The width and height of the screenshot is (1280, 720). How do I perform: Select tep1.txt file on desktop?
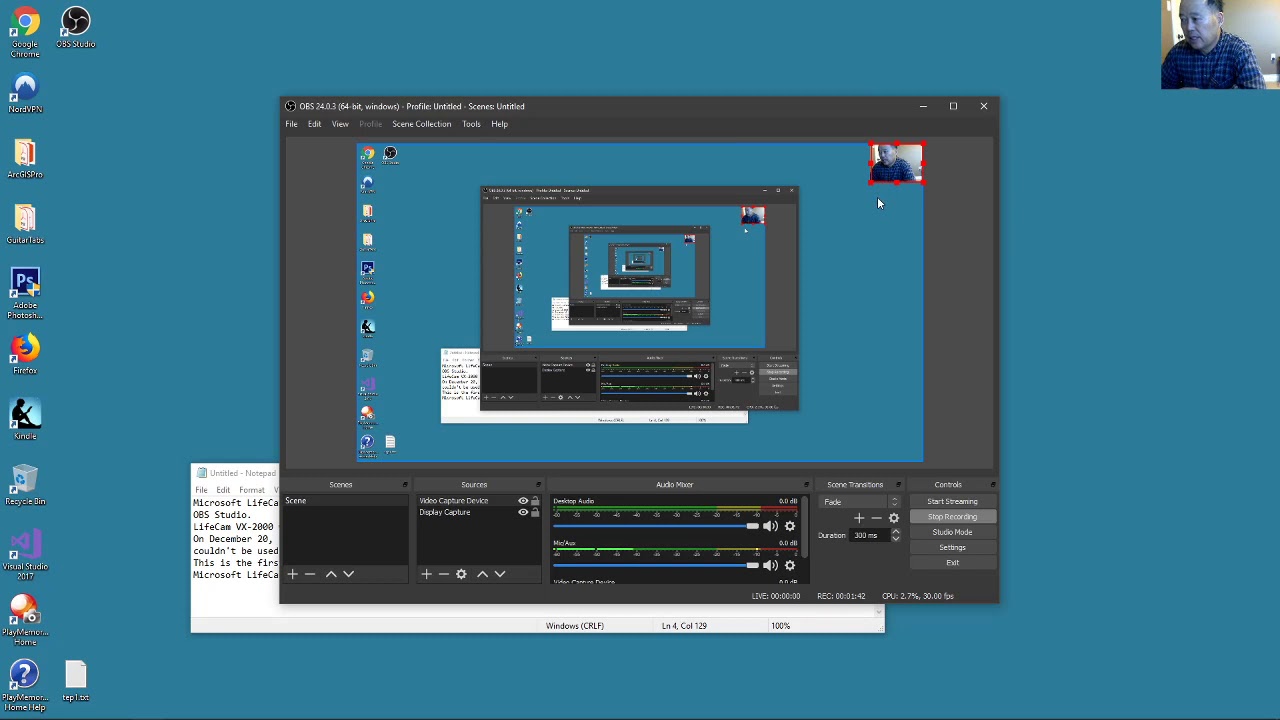(x=76, y=681)
